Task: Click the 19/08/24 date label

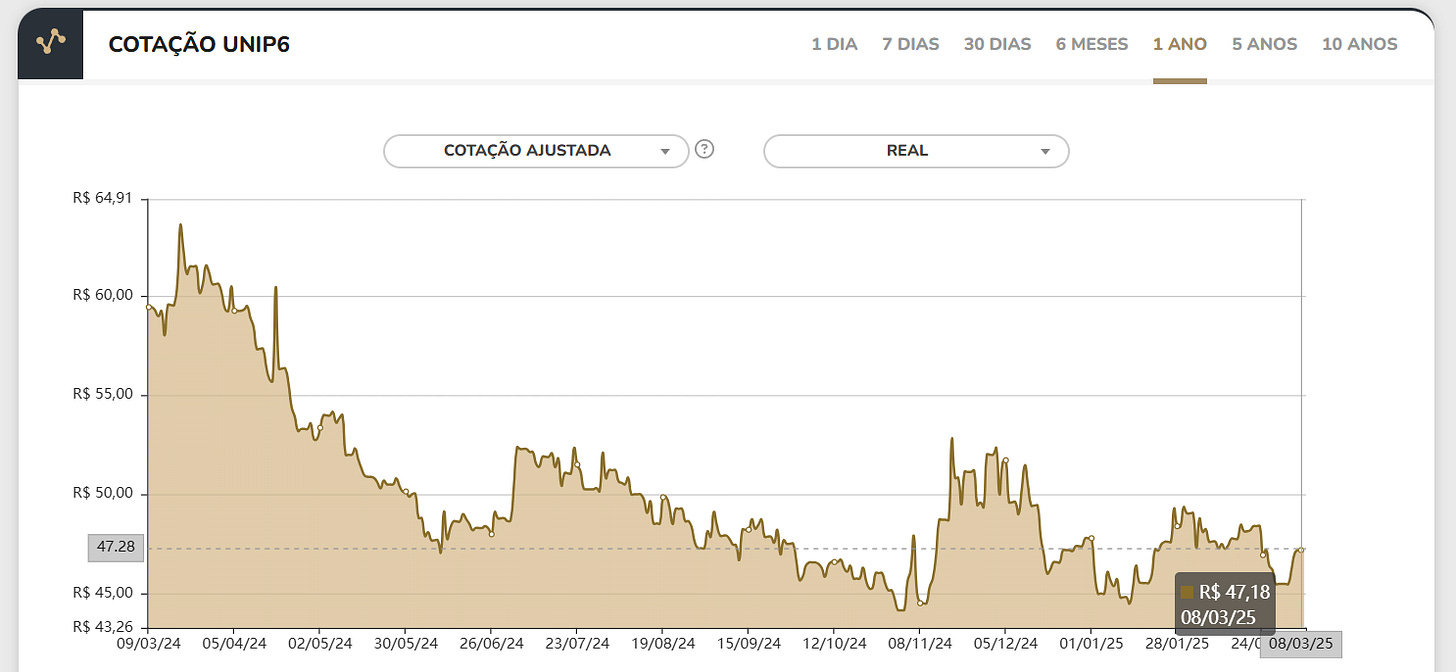Action: tap(663, 644)
